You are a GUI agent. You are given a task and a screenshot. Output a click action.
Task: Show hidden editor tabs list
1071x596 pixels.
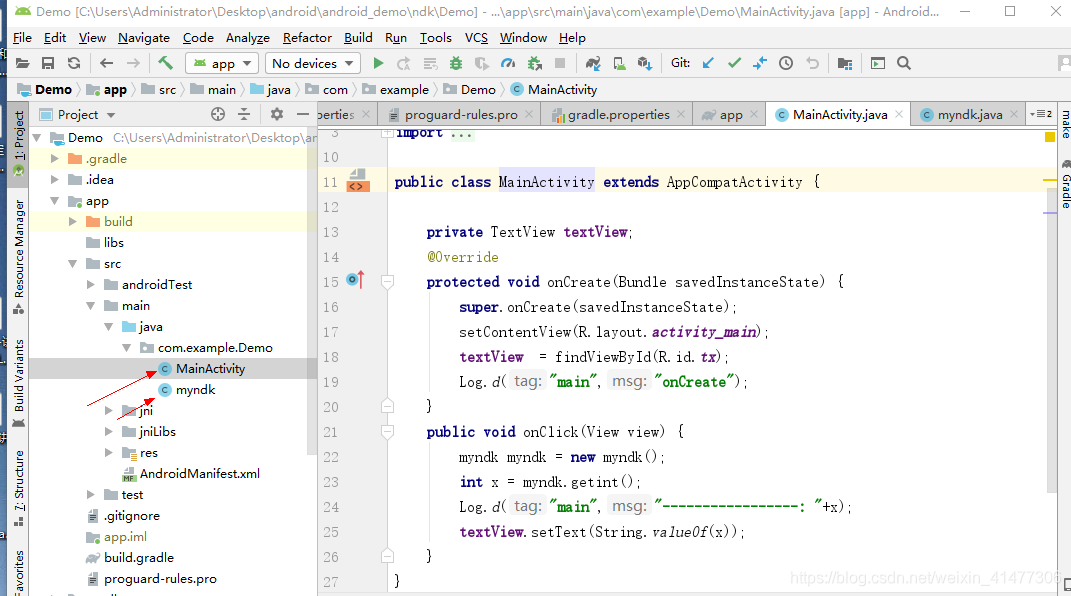1042,114
